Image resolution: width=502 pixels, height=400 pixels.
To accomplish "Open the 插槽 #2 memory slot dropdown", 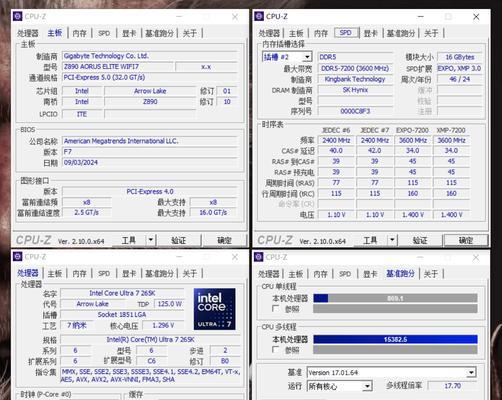I will click(x=307, y=57).
